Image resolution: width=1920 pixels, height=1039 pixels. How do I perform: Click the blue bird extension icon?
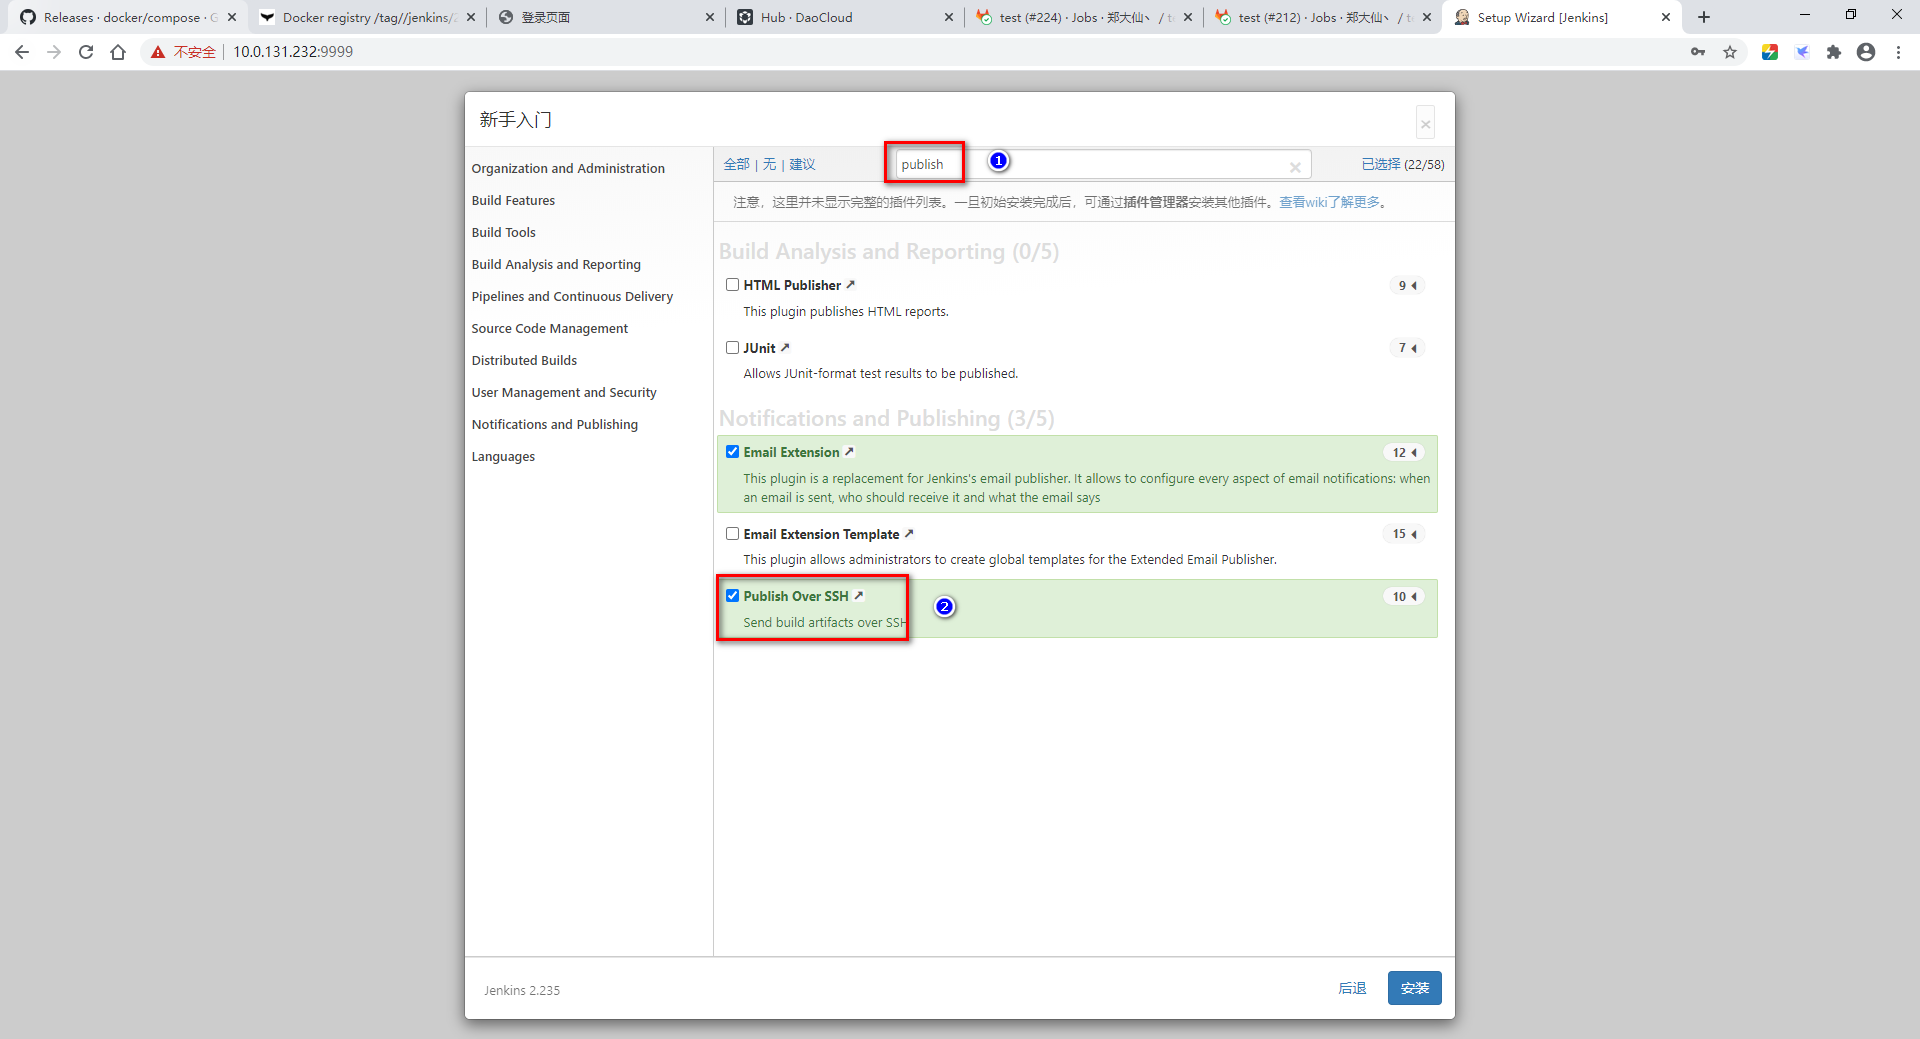pyautogui.click(x=1802, y=52)
